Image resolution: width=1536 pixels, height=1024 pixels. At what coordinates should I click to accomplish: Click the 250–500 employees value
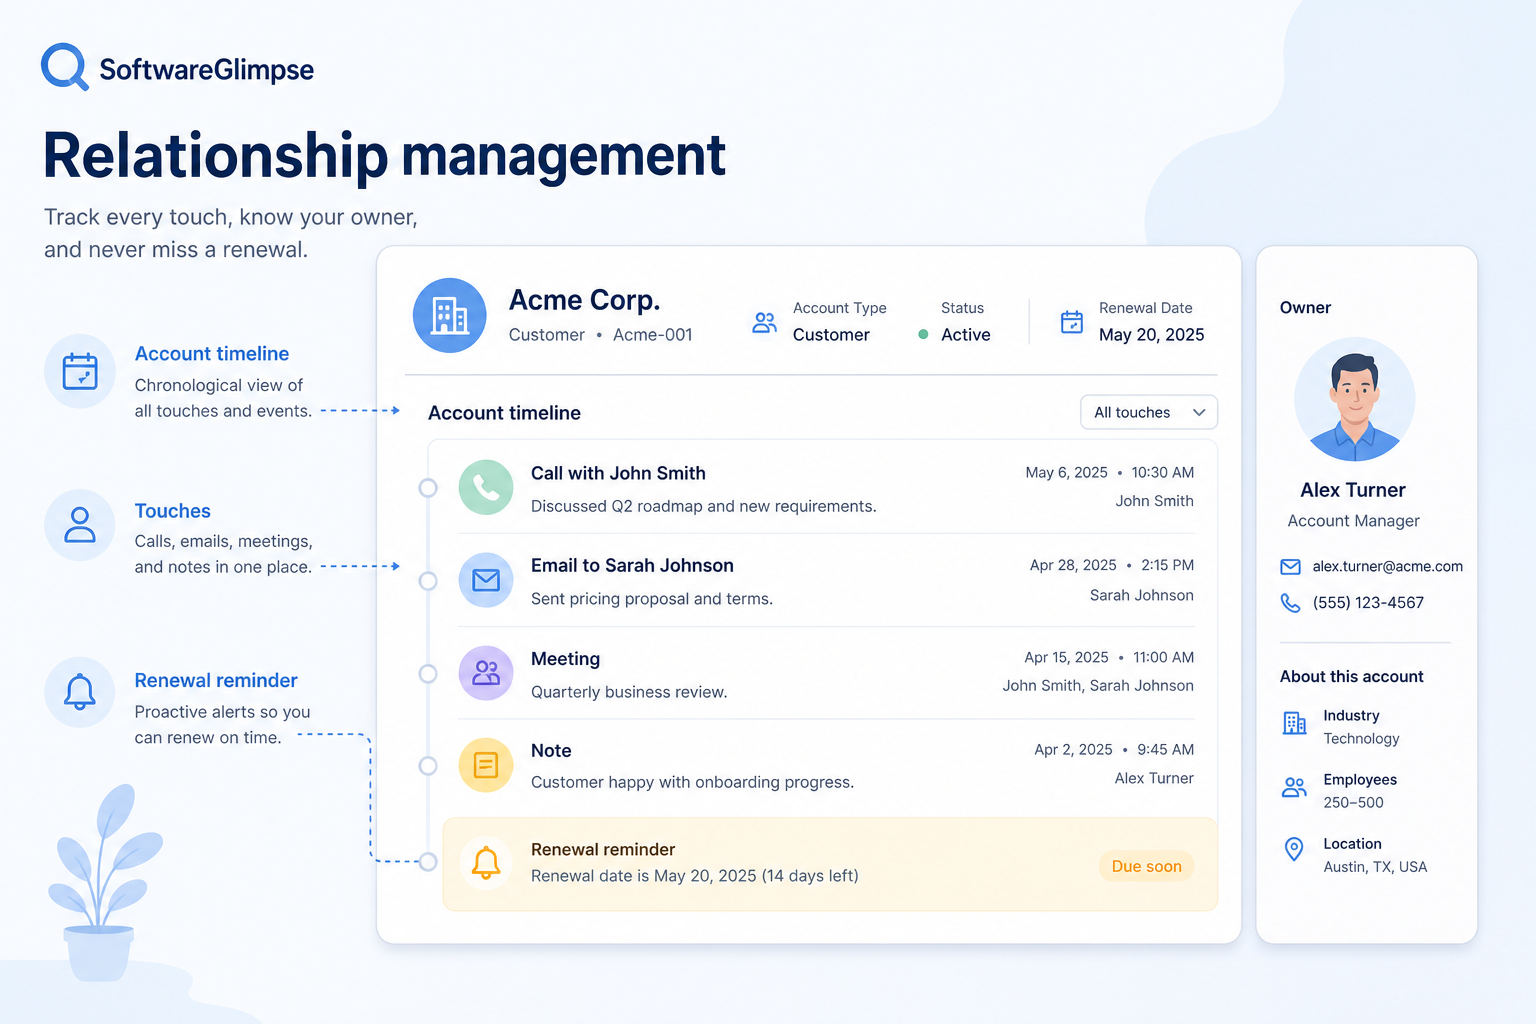[x=1353, y=803]
